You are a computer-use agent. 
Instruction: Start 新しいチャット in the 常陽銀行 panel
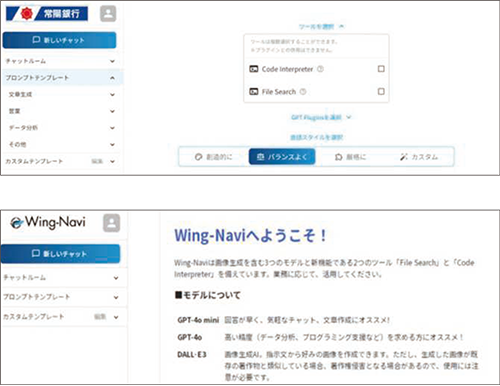click(59, 40)
